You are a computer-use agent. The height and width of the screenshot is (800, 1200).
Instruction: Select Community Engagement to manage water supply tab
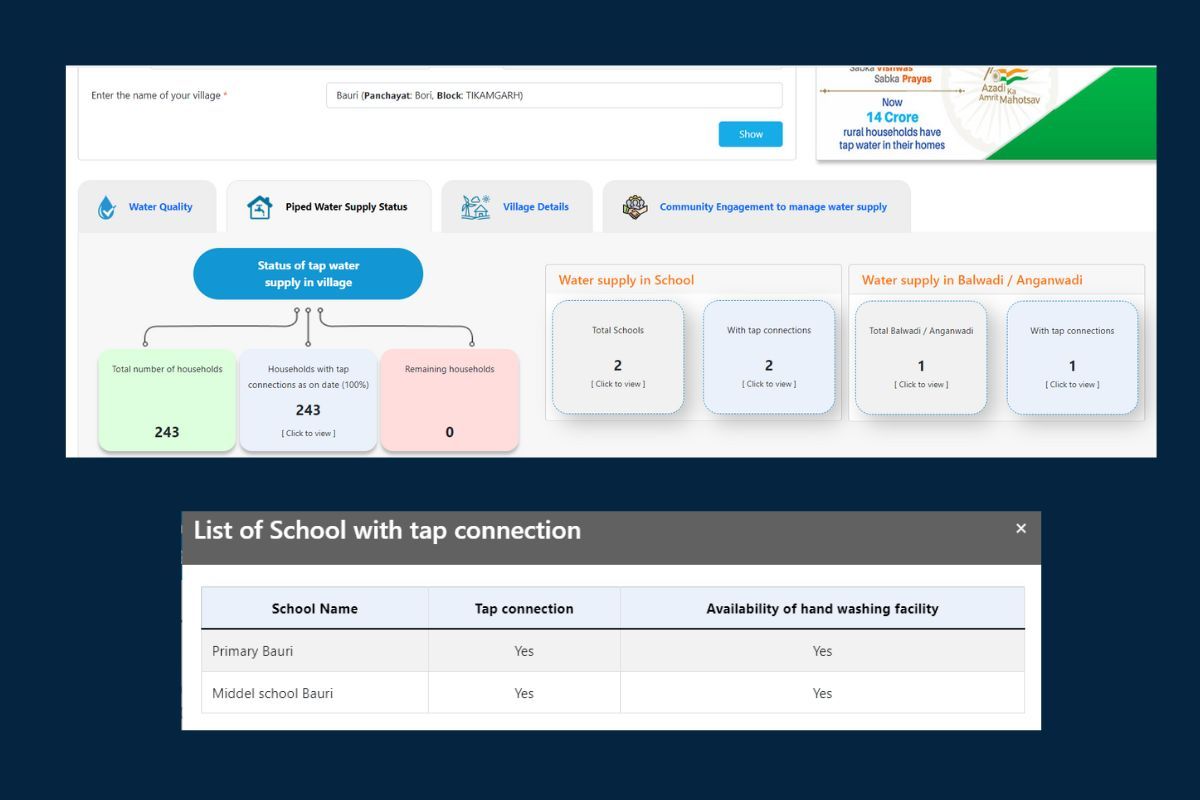[772, 207]
